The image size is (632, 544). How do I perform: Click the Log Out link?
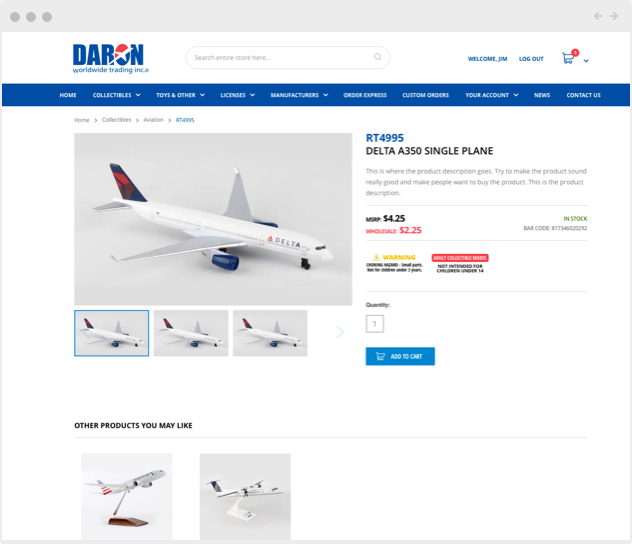(531, 59)
